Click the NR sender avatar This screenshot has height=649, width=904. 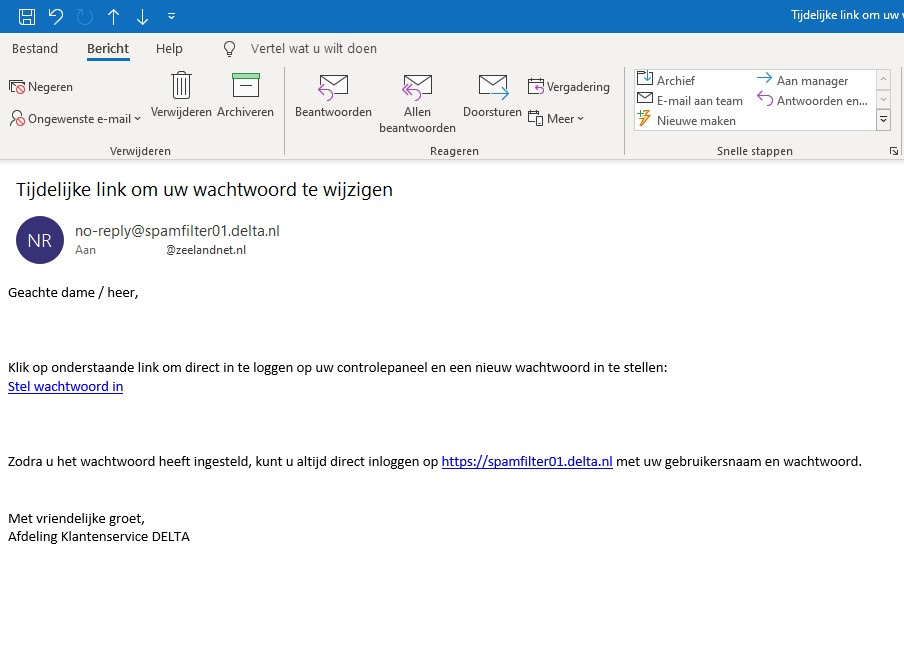coord(40,240)
